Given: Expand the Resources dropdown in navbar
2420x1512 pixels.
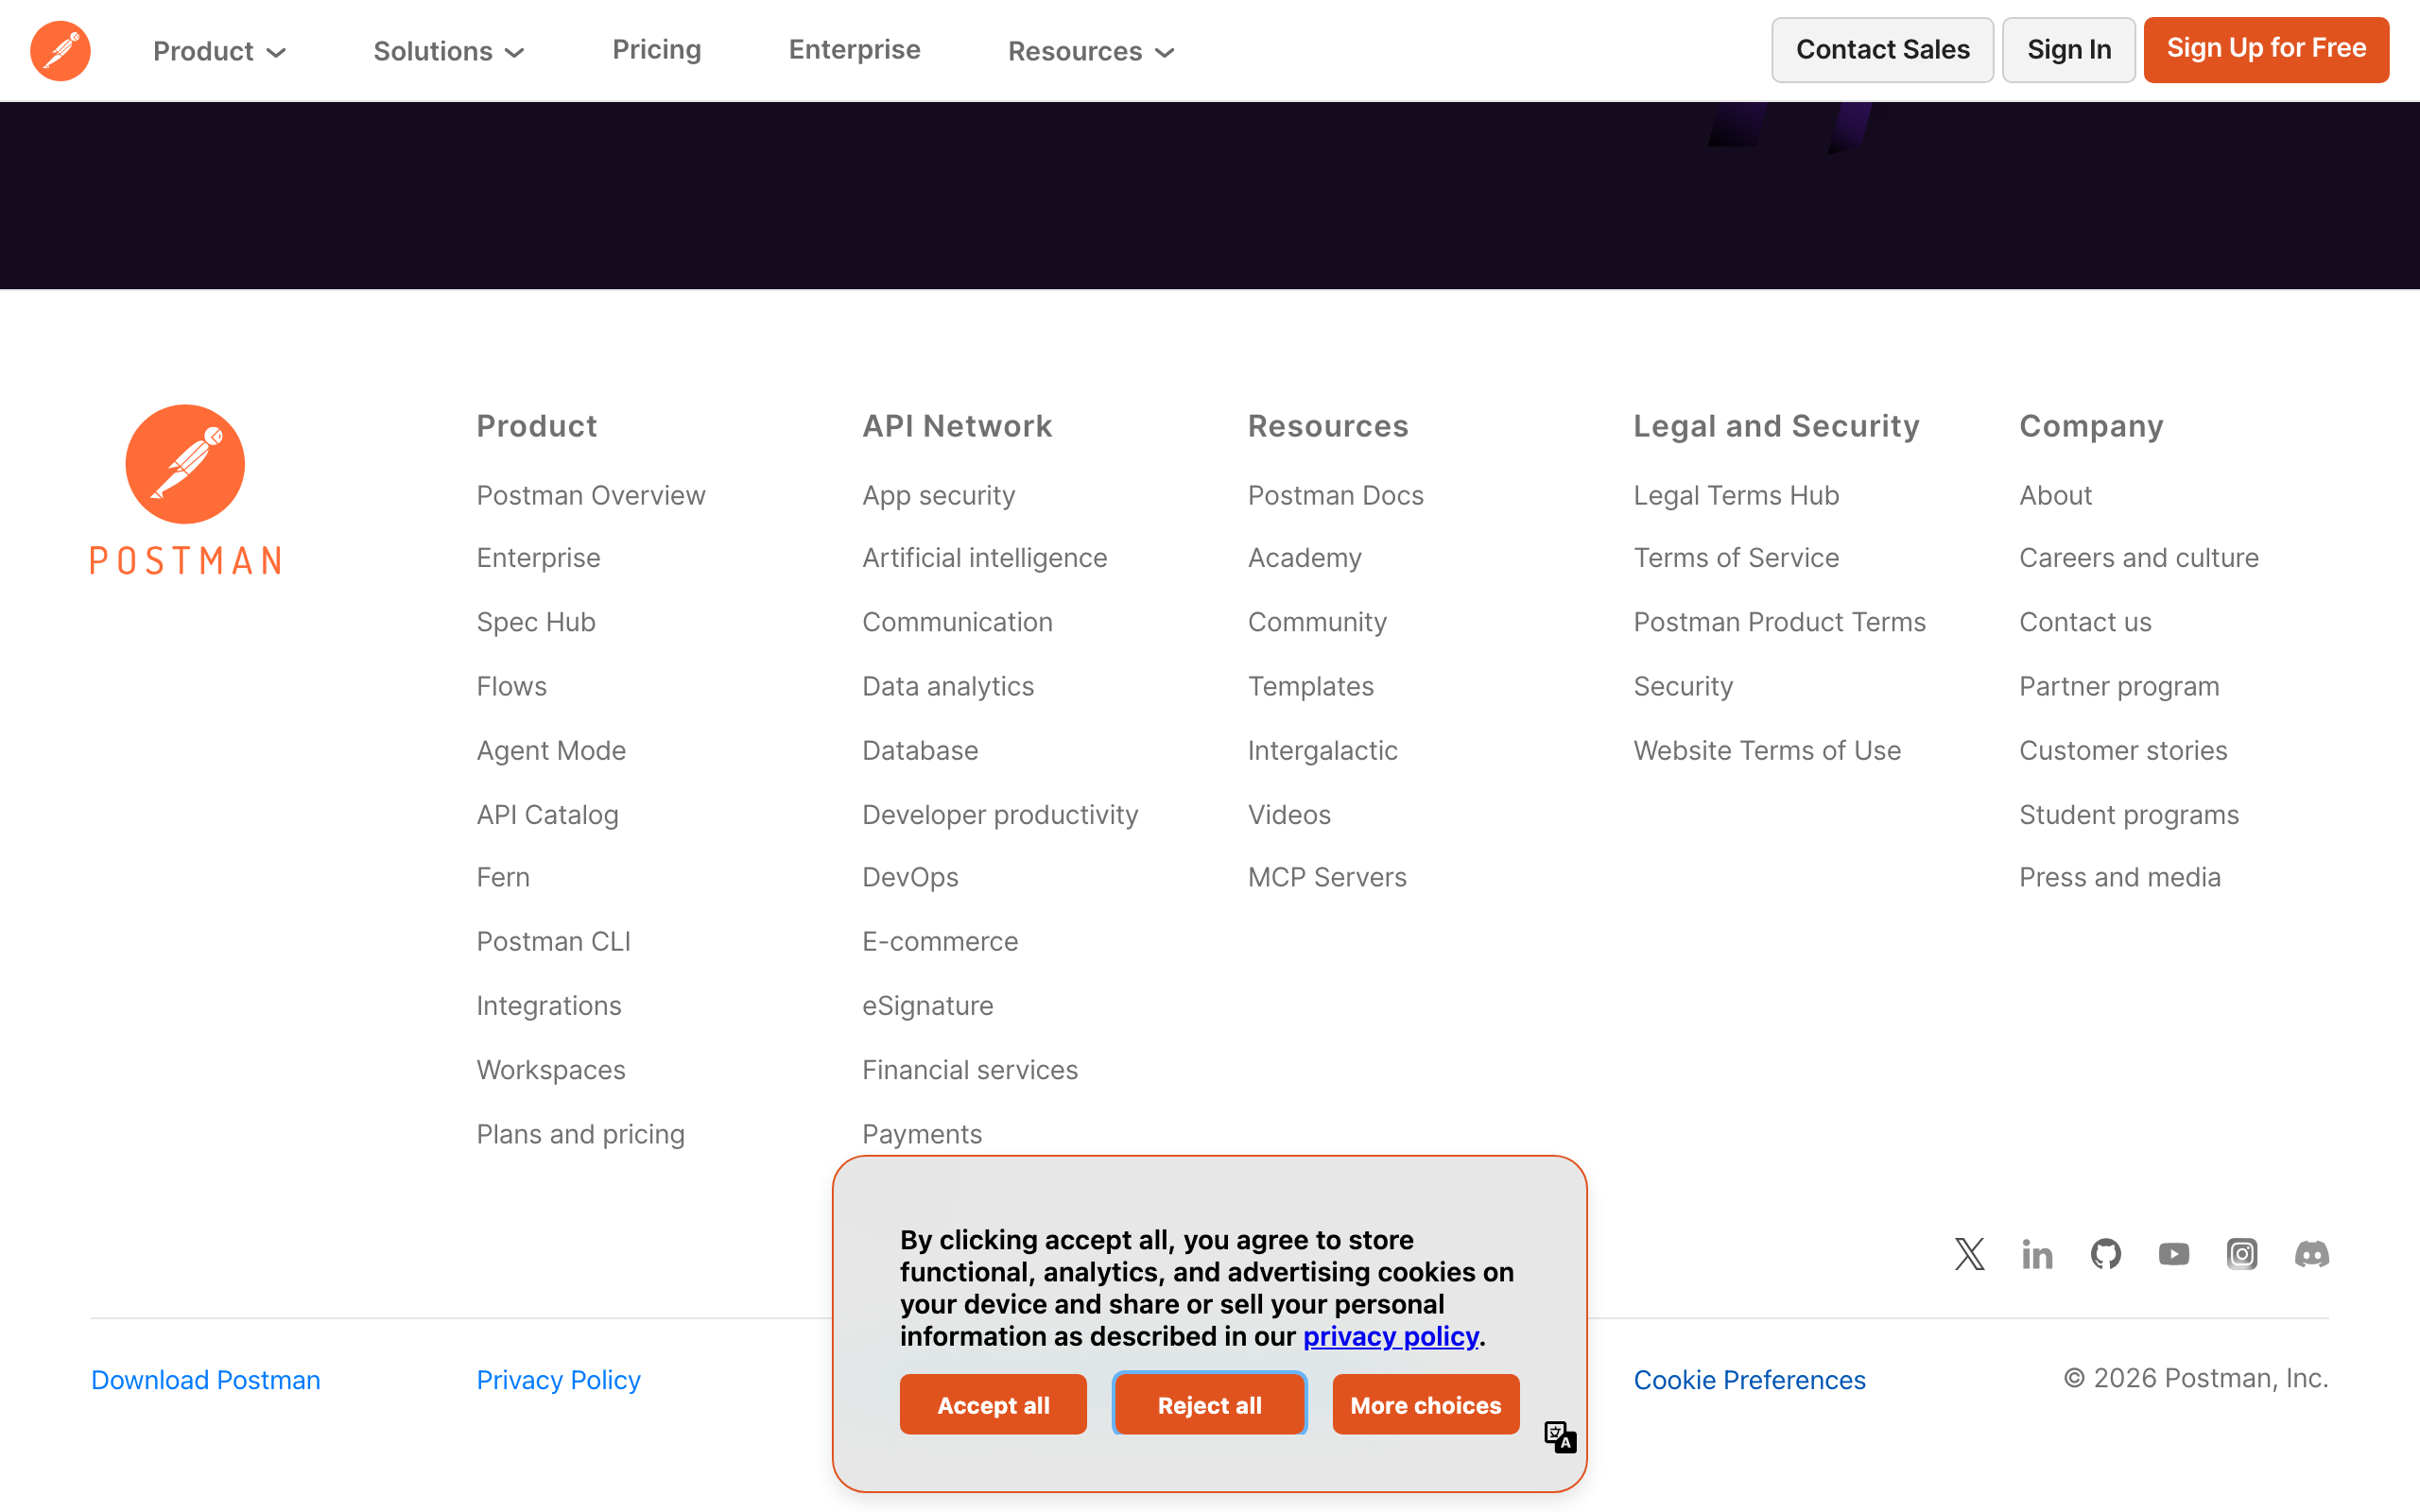Looking at the screenshot, I should (1090, 51).
